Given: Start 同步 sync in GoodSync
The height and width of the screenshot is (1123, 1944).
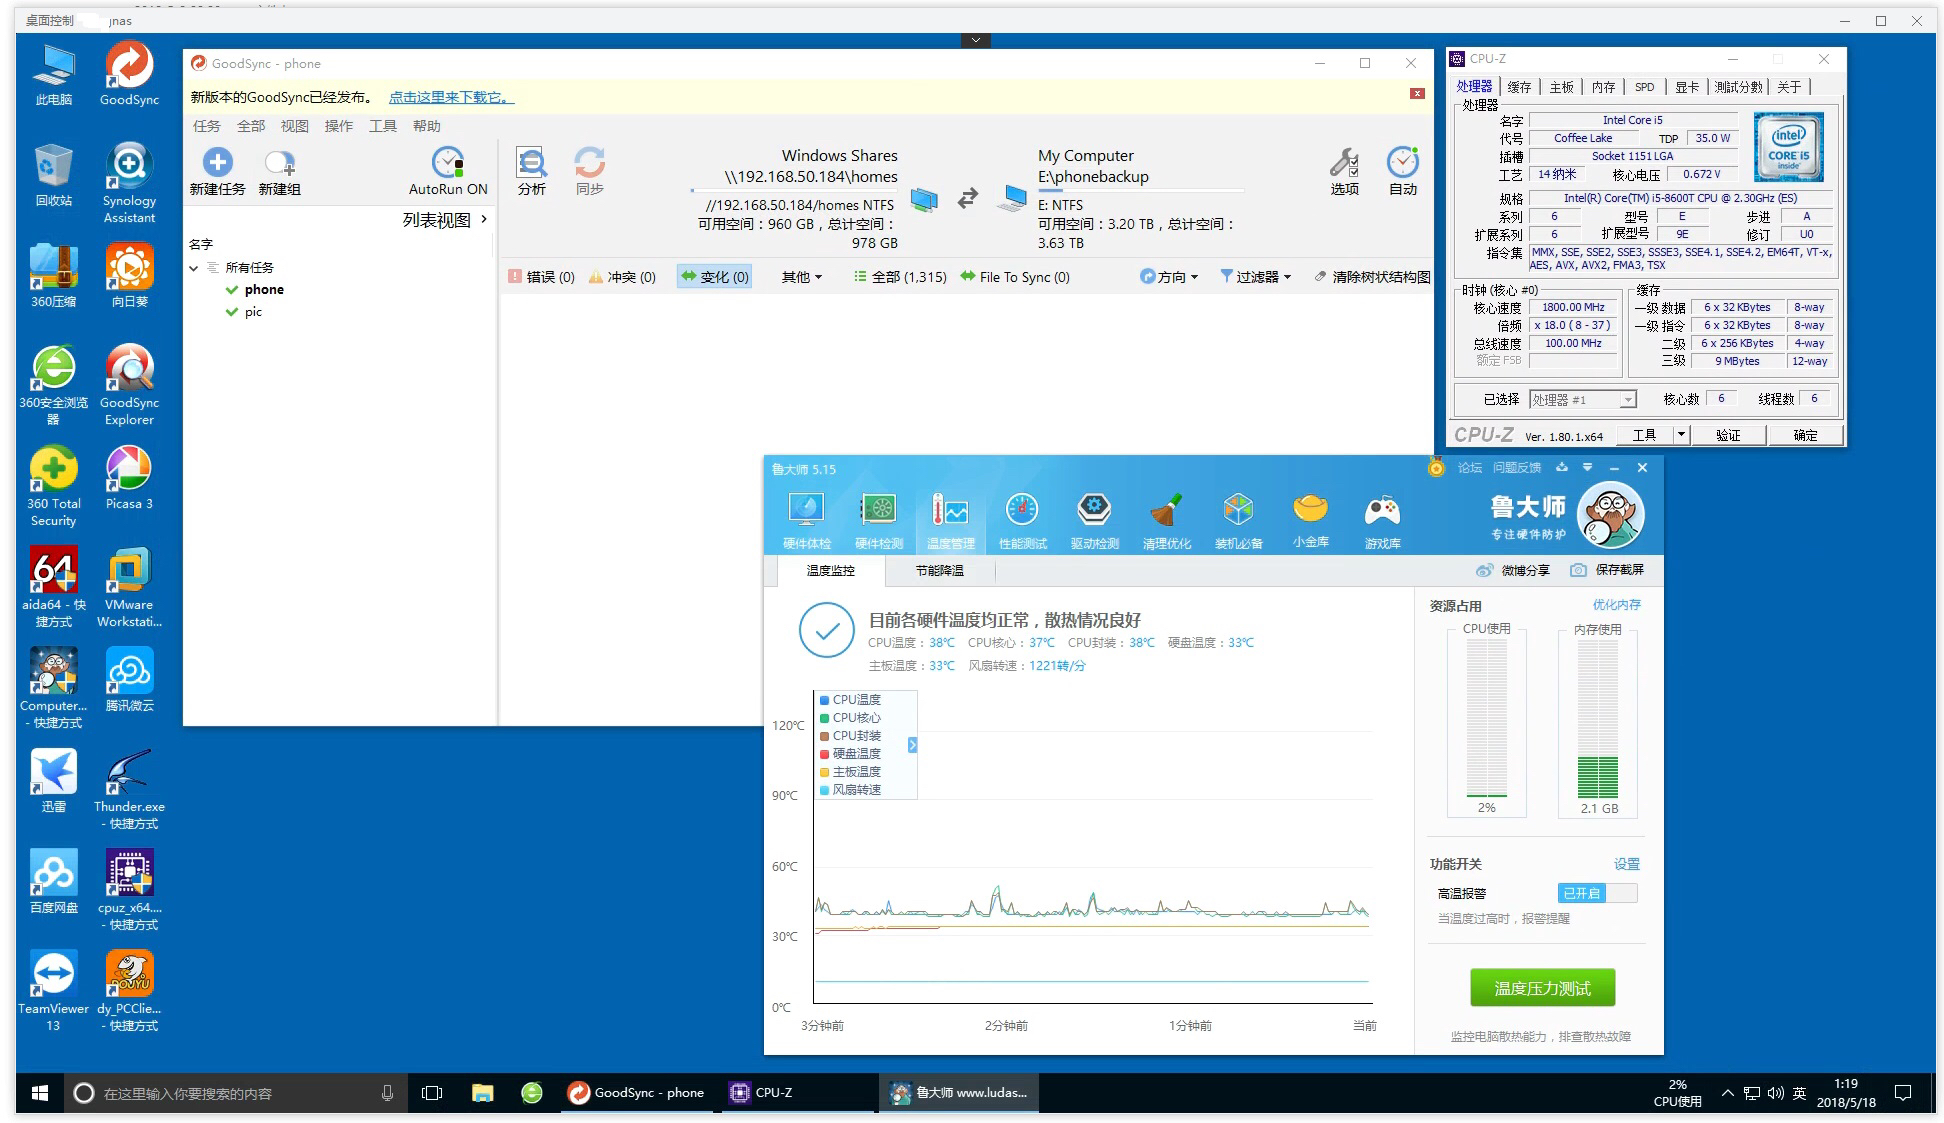Looking at the screenshot, I should 590,168.
